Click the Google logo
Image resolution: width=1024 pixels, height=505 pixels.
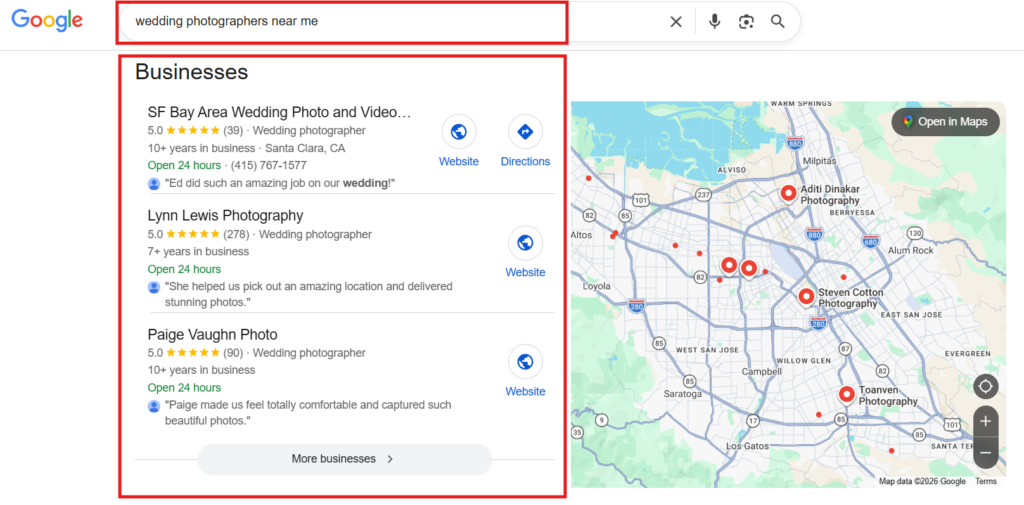pyautogui.click(x=47, y=21)
